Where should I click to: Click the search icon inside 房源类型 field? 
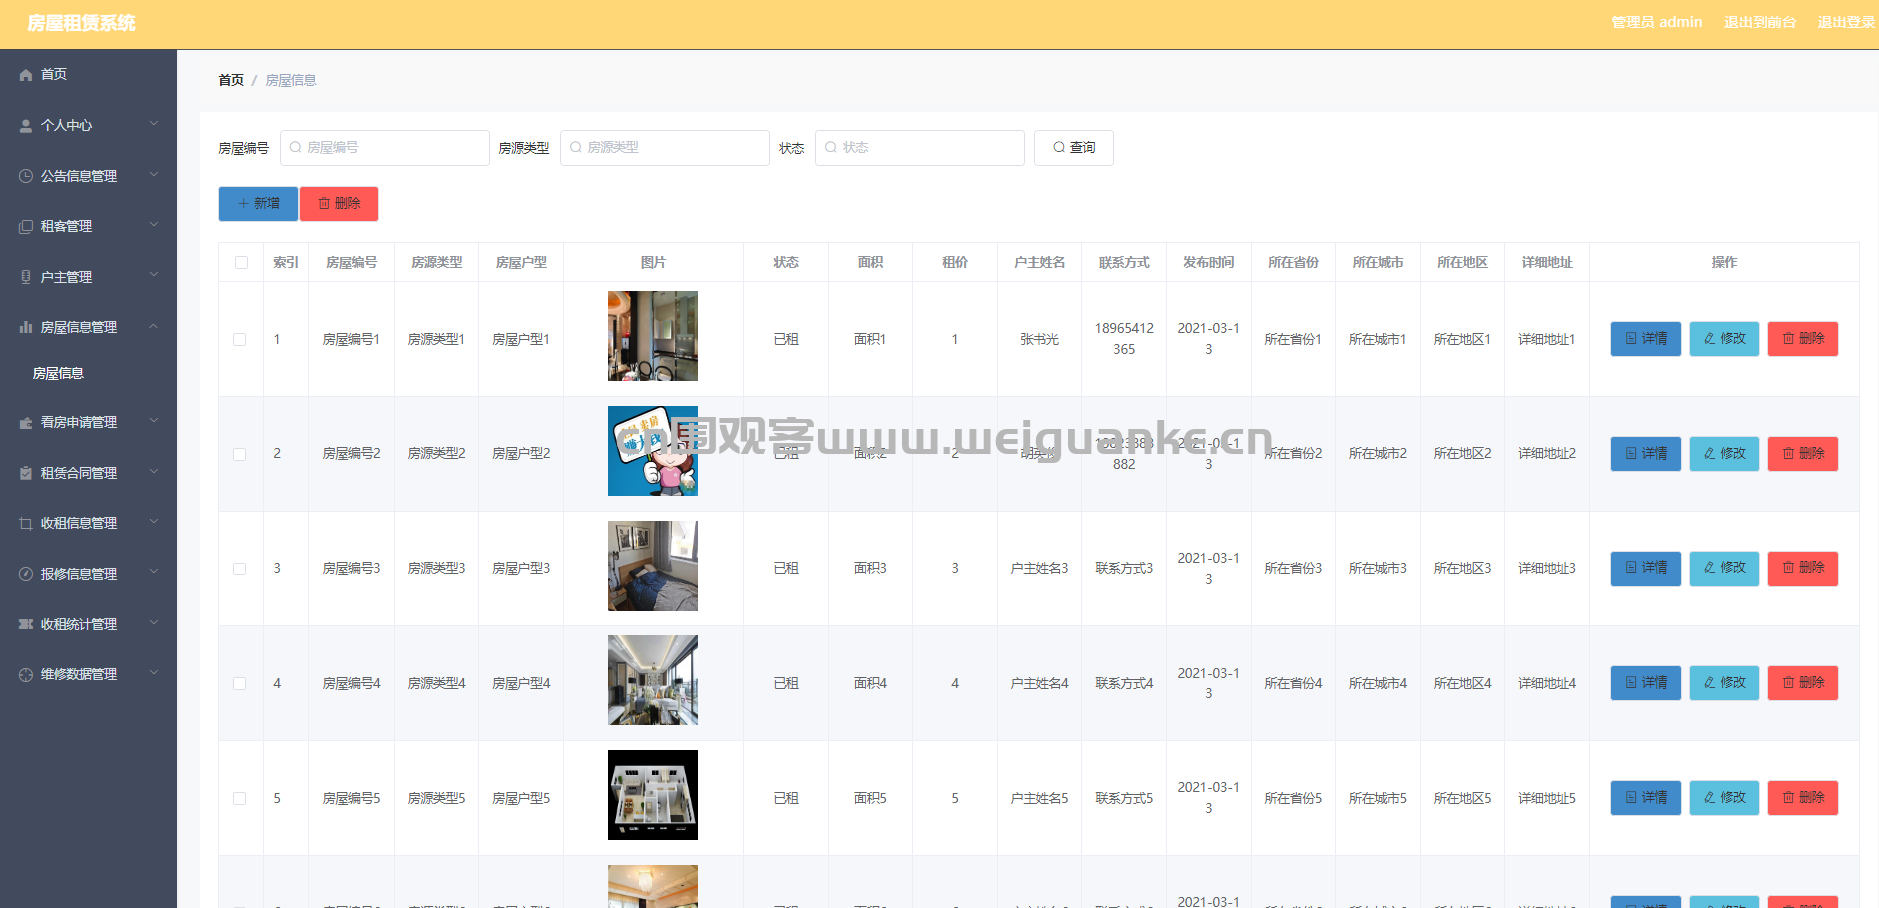tap(575, 147)
